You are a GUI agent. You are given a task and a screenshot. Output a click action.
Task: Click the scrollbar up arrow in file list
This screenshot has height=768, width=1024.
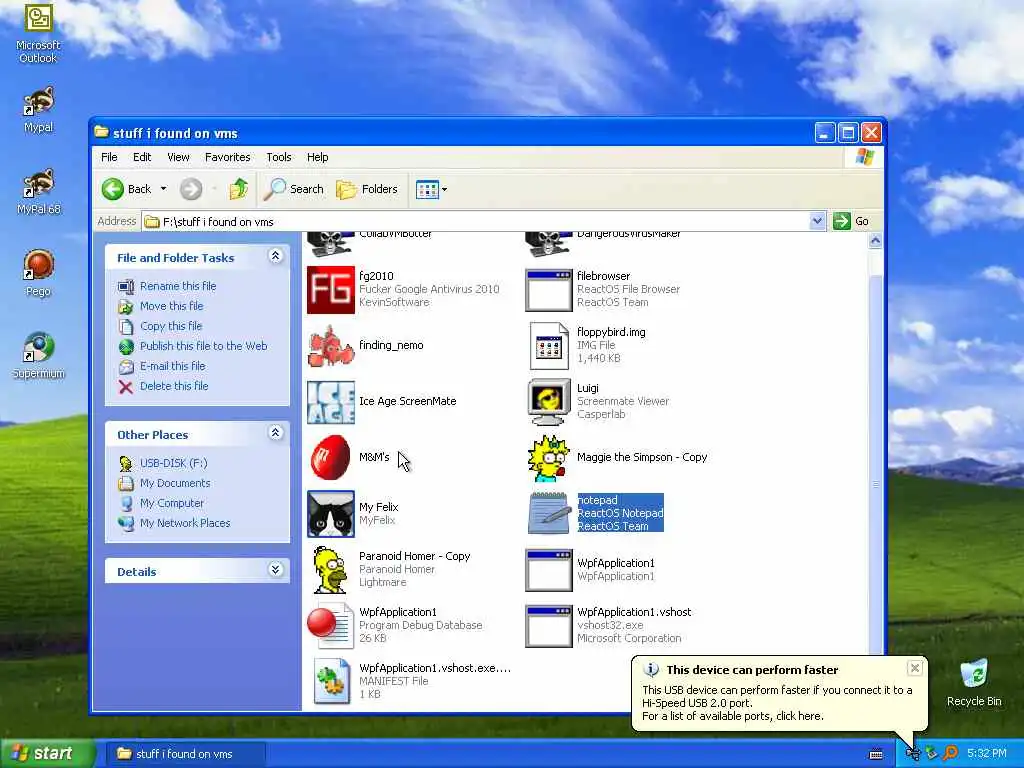(x=875, y=240)
